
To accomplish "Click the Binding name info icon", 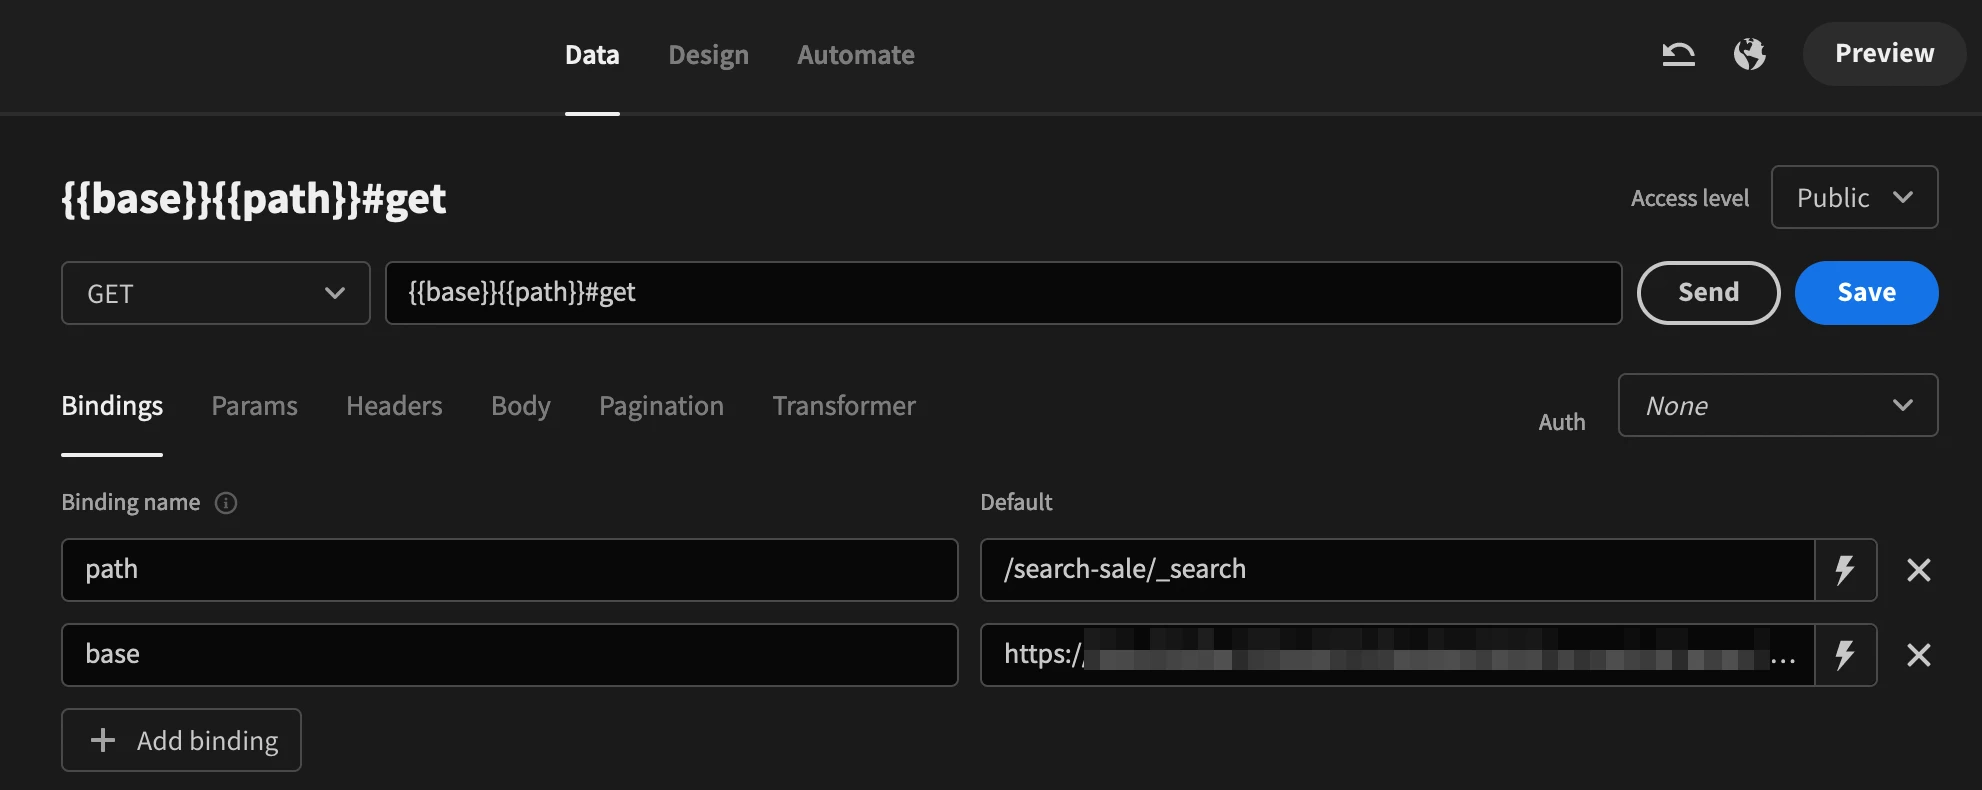I will pyautogui.click(x=226, y=503).
